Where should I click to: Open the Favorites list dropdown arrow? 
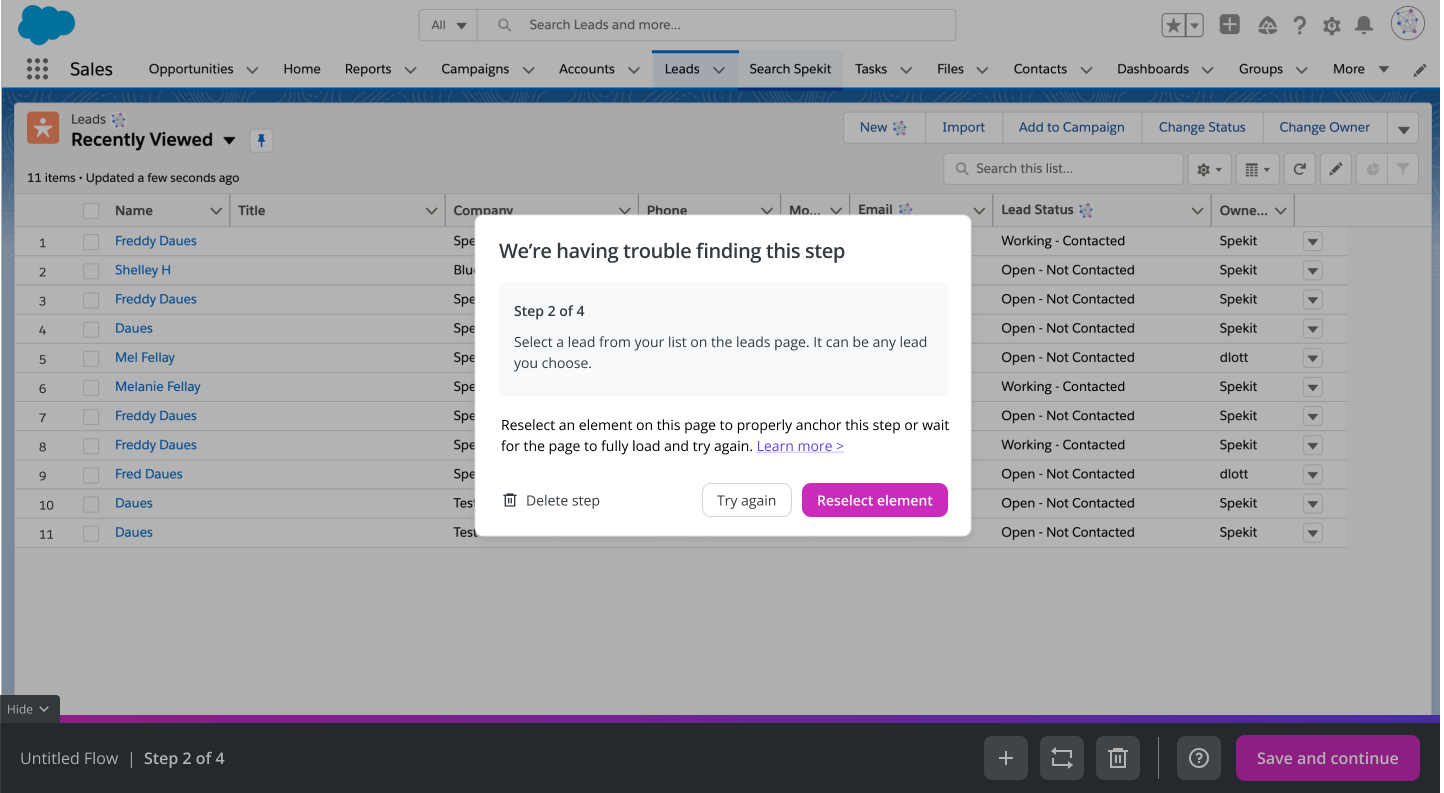[1194, 25]
